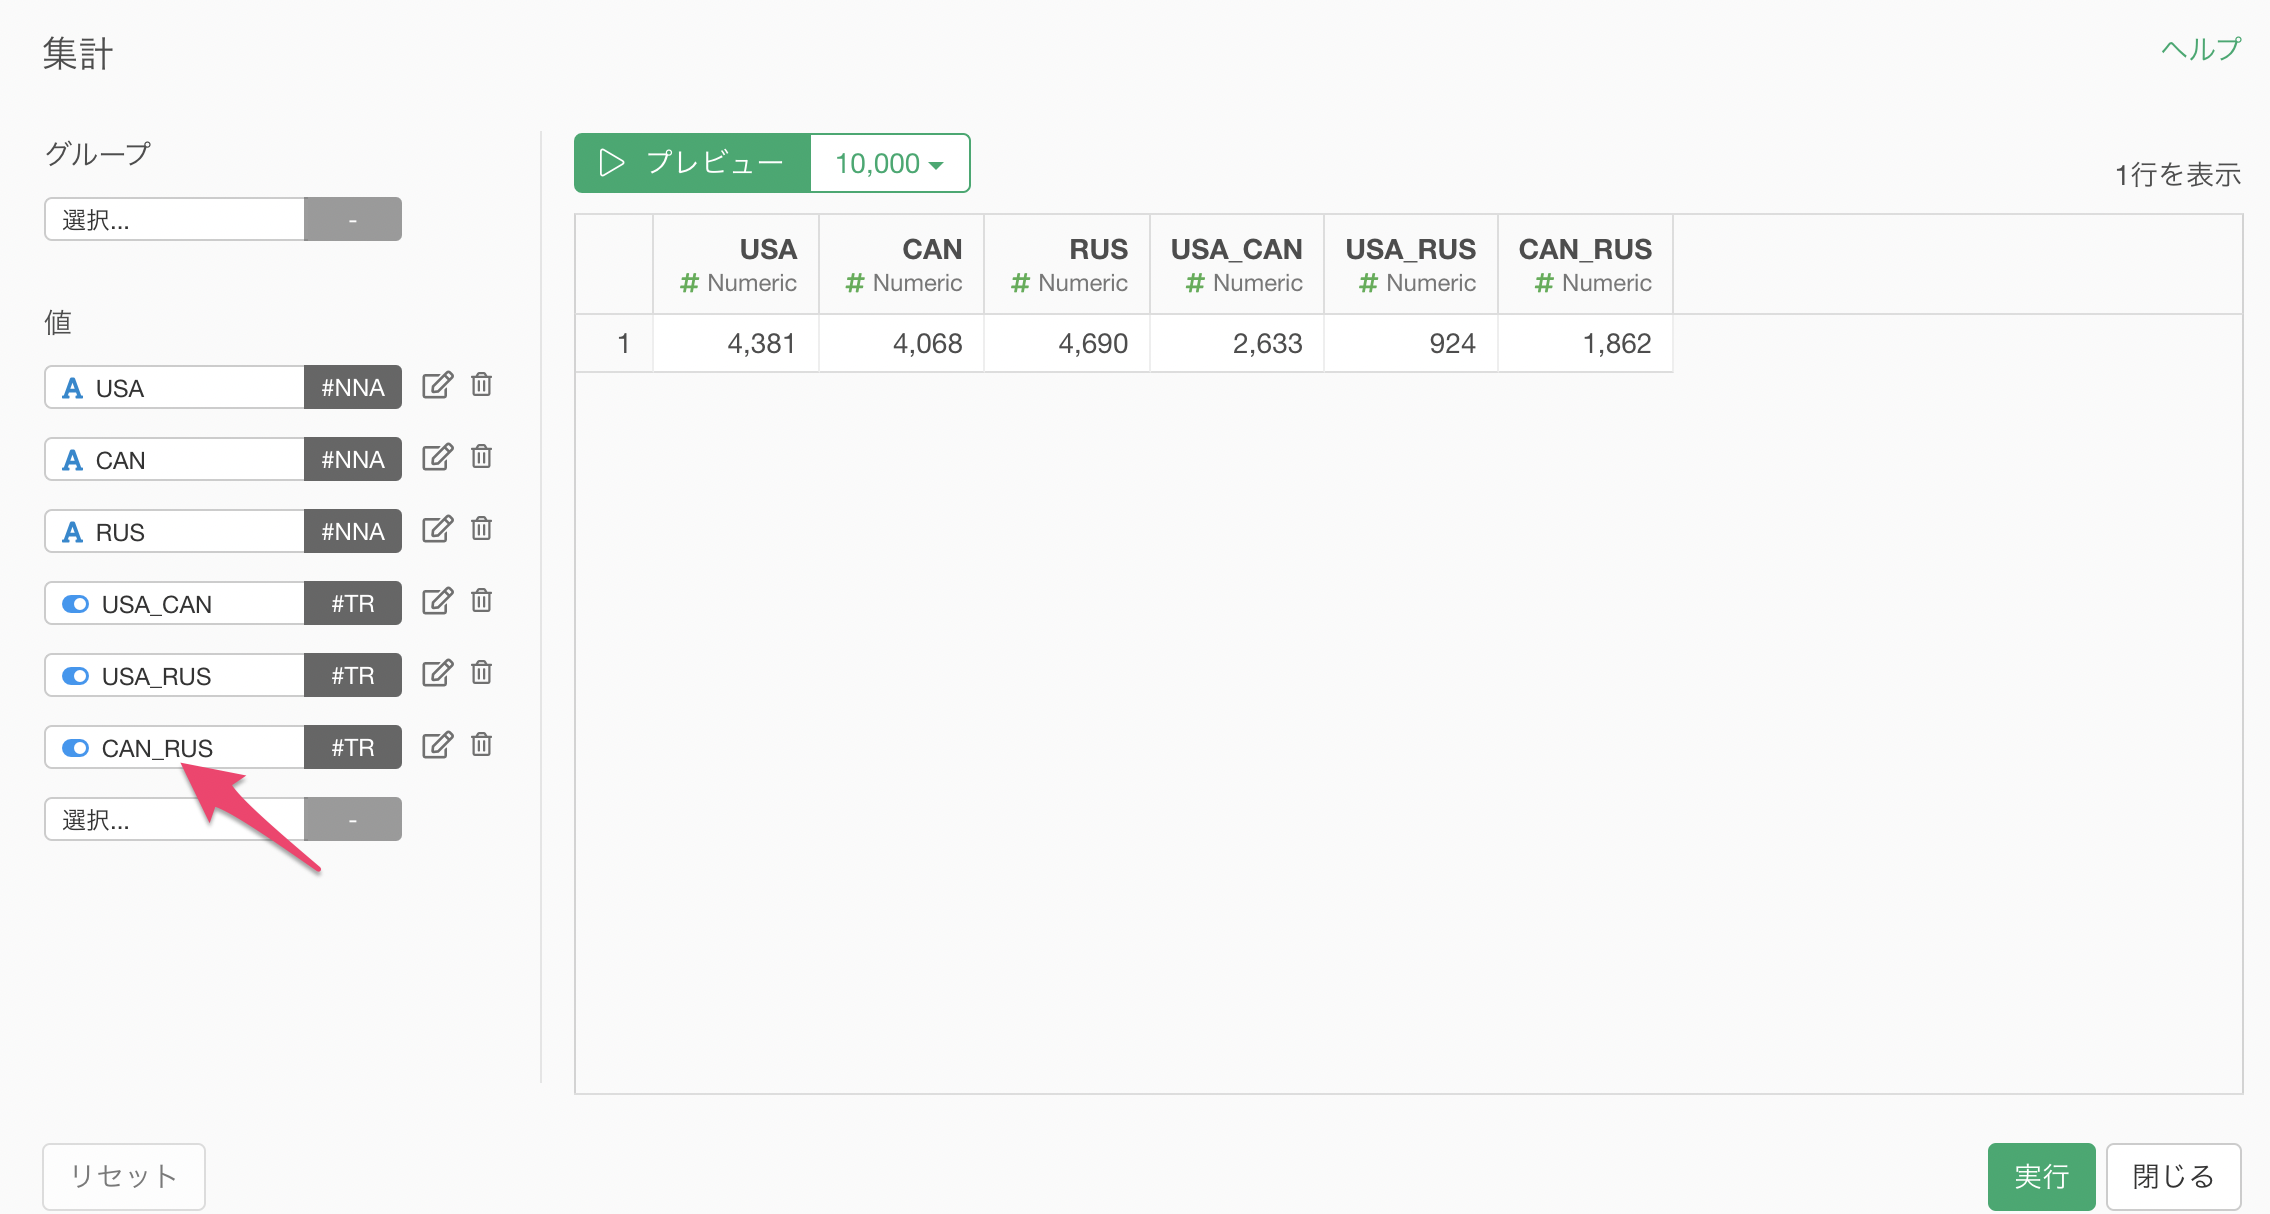The image size is (2270, 1214).
Task: Delete the RUS value row
Action: click(x=481, y=529)
